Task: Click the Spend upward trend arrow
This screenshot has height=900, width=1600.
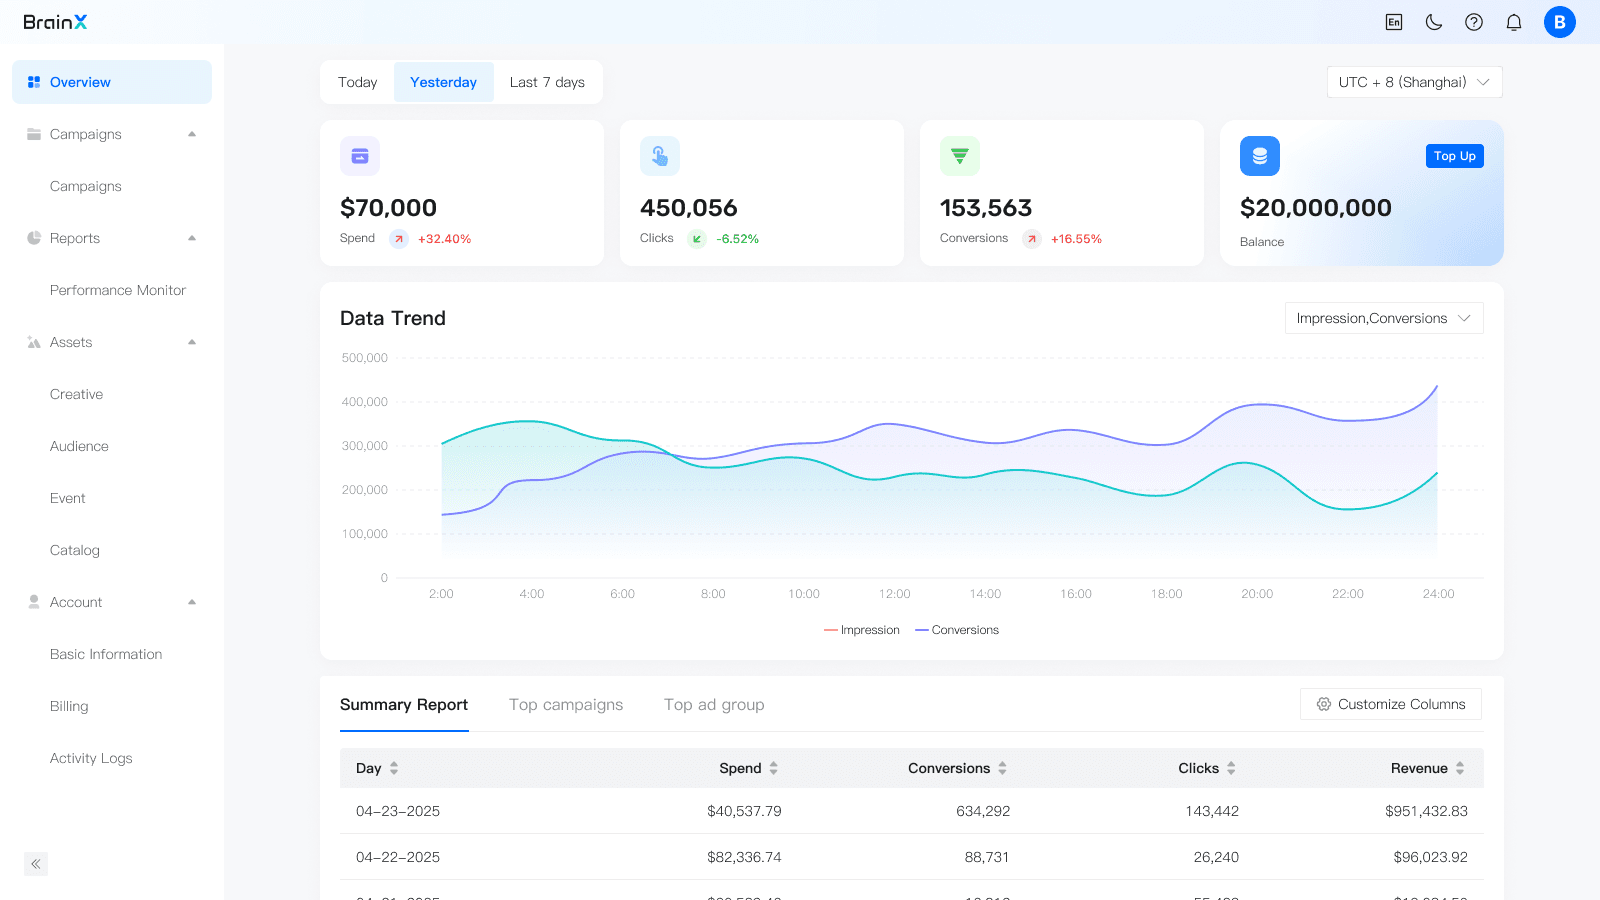Action: click(x=399, y=239)
